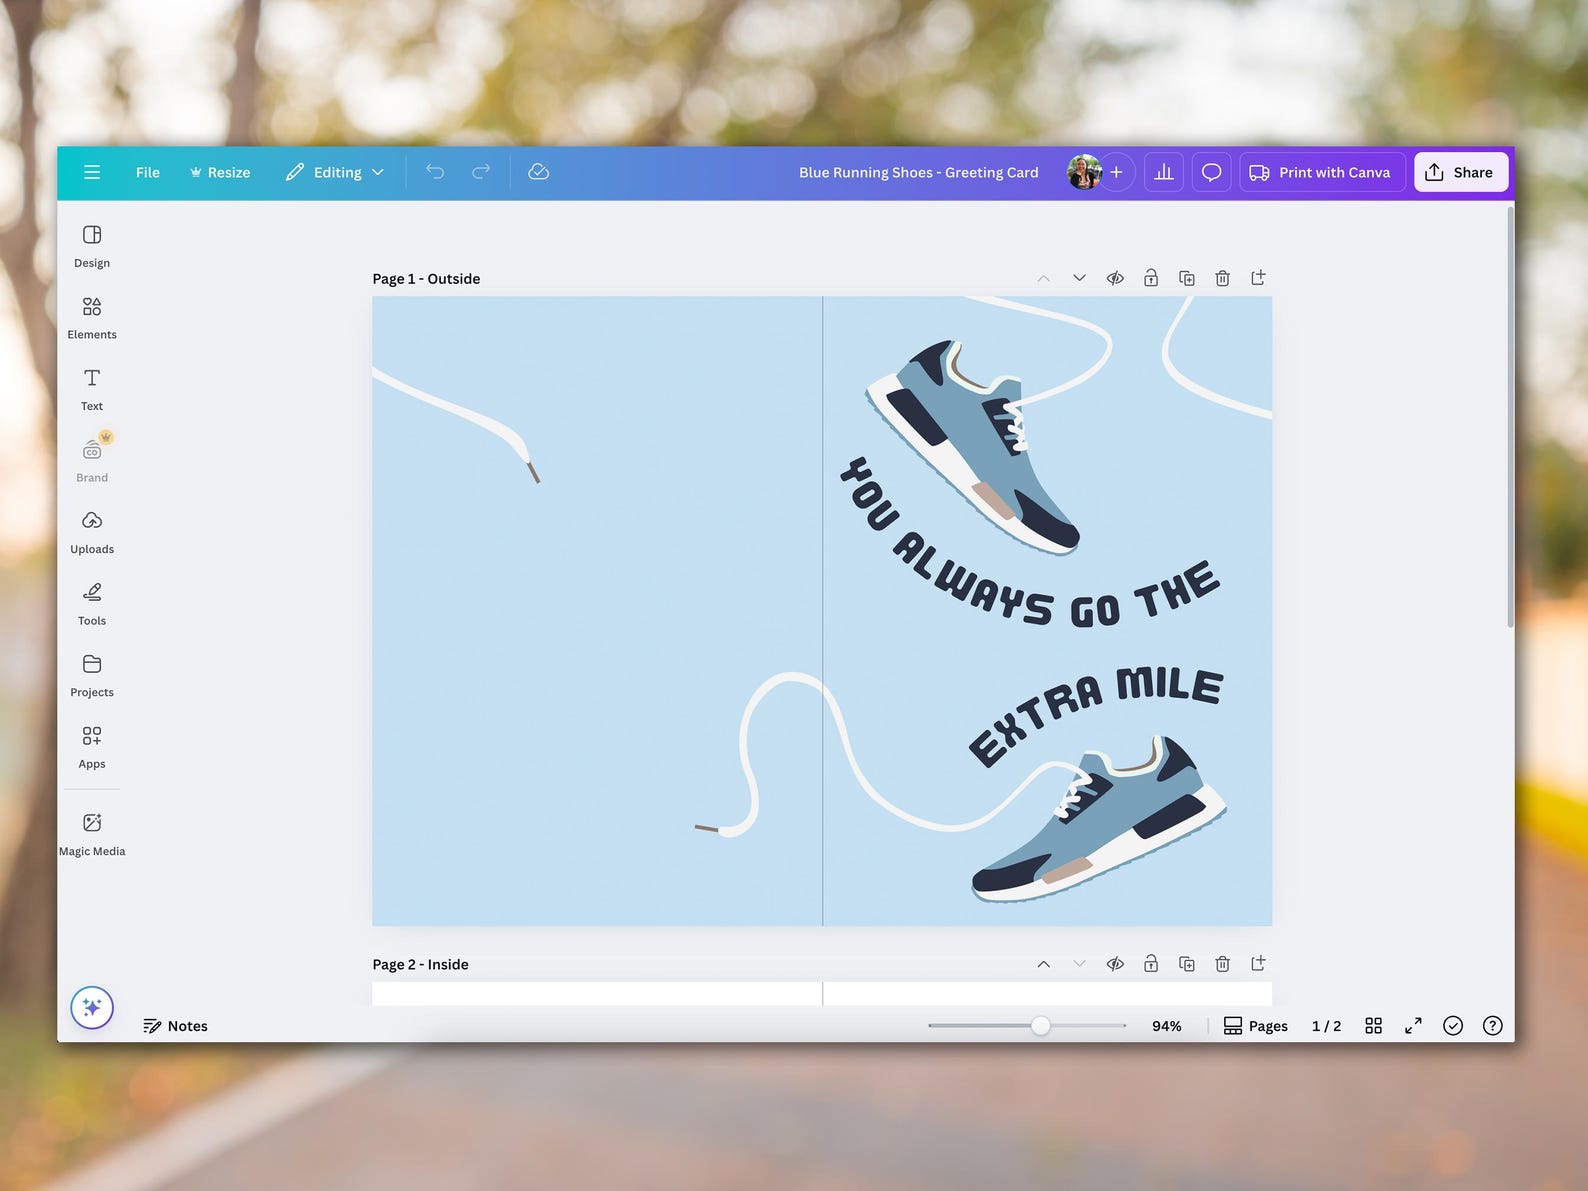Click the design title Blue Running Shoes
The width and height of the screenshot is (1588, 1191).
[x=918, y=172]
